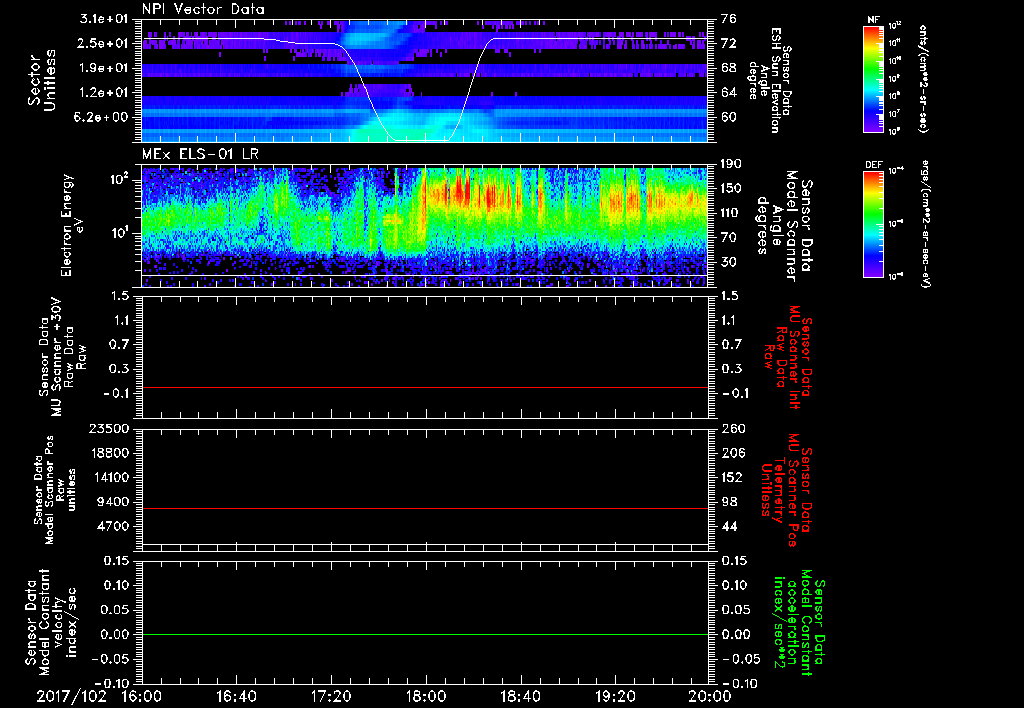Click the 44 telemetry tick label

pyautogui.click(x=729, y=526)
